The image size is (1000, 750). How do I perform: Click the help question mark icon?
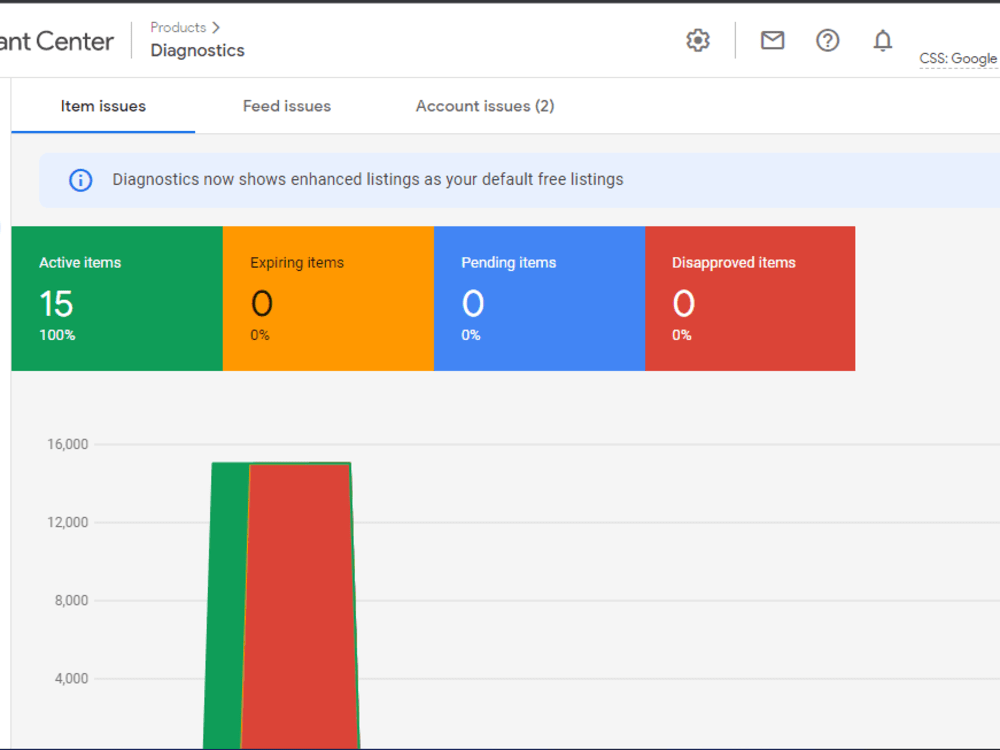pyautogui.click(x=827, y=40)
